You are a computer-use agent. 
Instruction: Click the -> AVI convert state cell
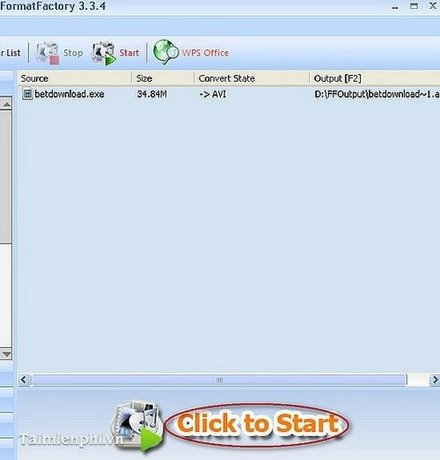(x=213, y=94)
